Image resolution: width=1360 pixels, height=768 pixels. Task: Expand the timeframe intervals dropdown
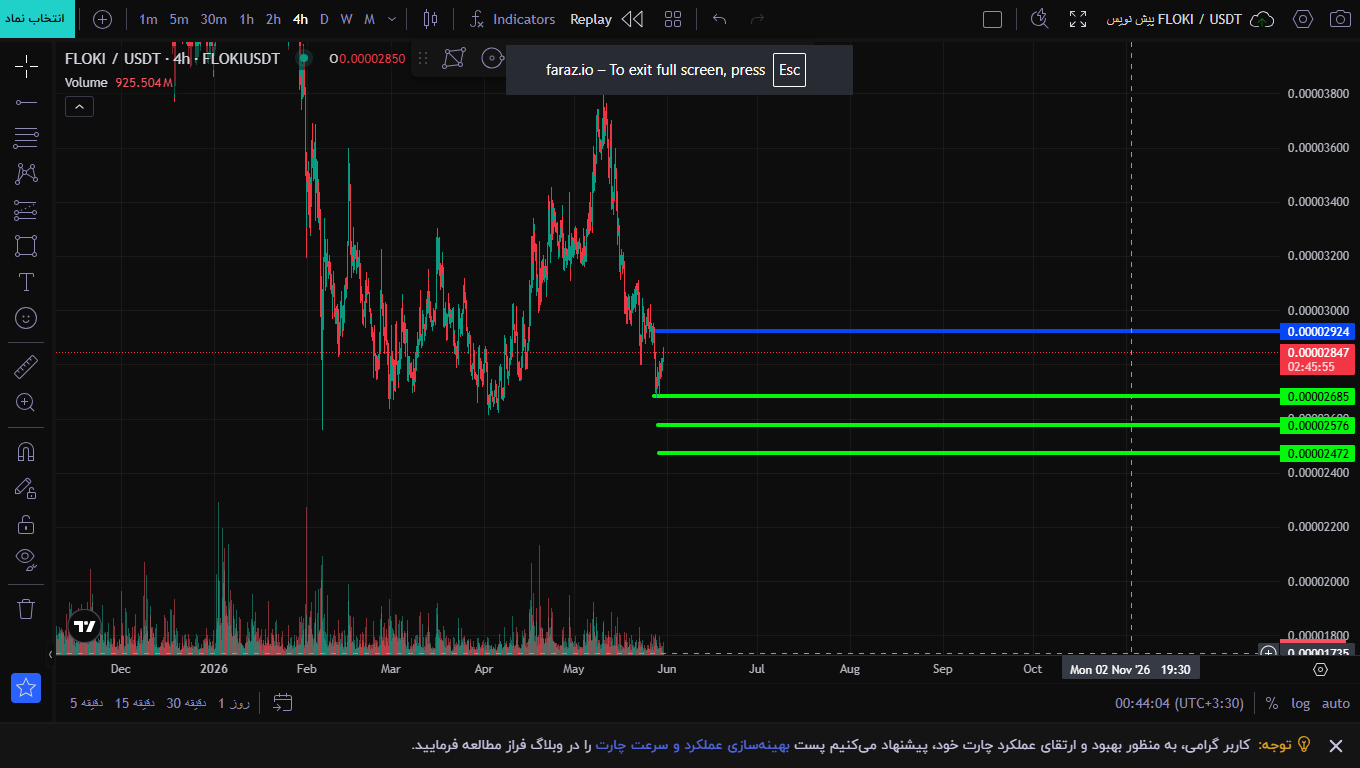pyautogui.click(x=392, y=19)
